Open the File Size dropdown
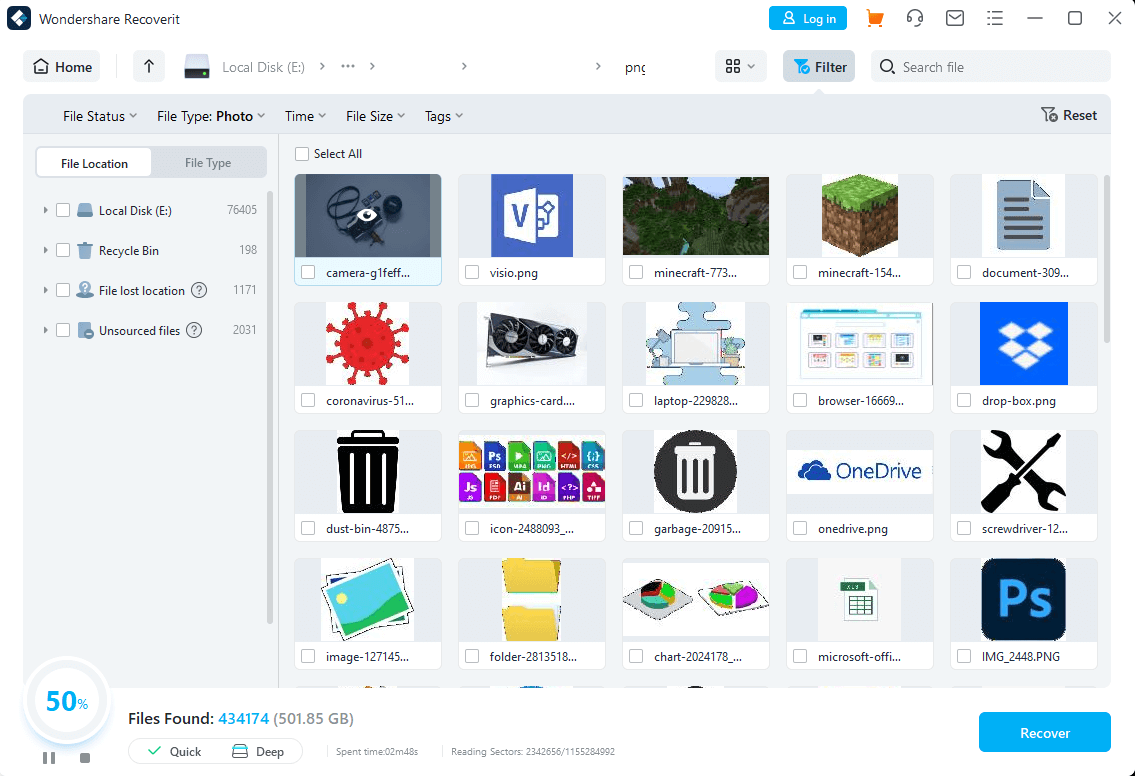Viewport: 1135px width, 776px height. click(x=376, y=116)
